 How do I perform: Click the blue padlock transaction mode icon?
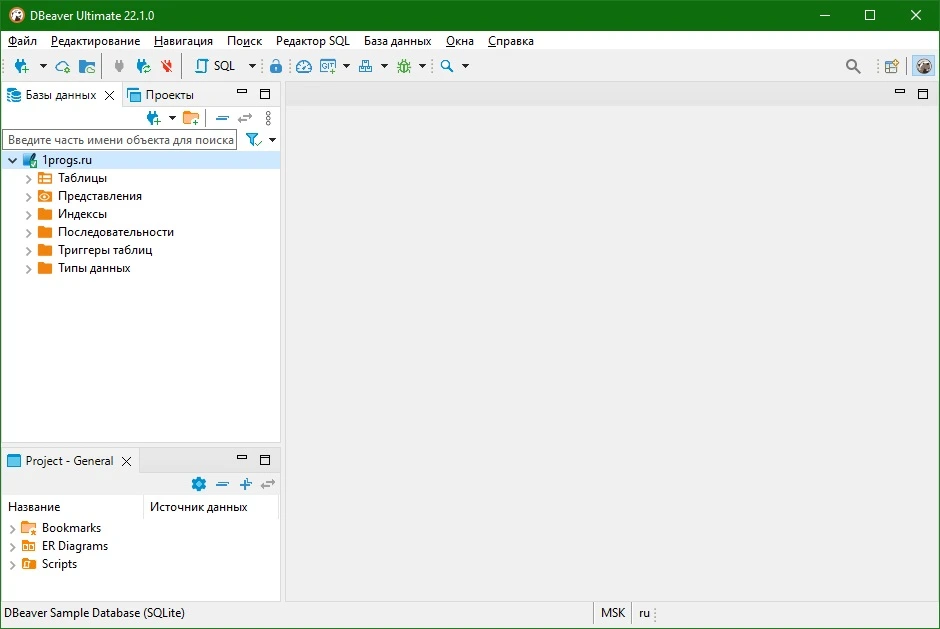276,66
